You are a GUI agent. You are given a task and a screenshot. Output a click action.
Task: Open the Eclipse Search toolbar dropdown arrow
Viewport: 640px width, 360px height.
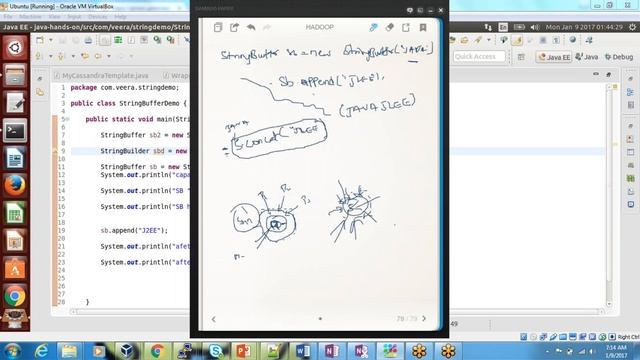pos(489,40)
